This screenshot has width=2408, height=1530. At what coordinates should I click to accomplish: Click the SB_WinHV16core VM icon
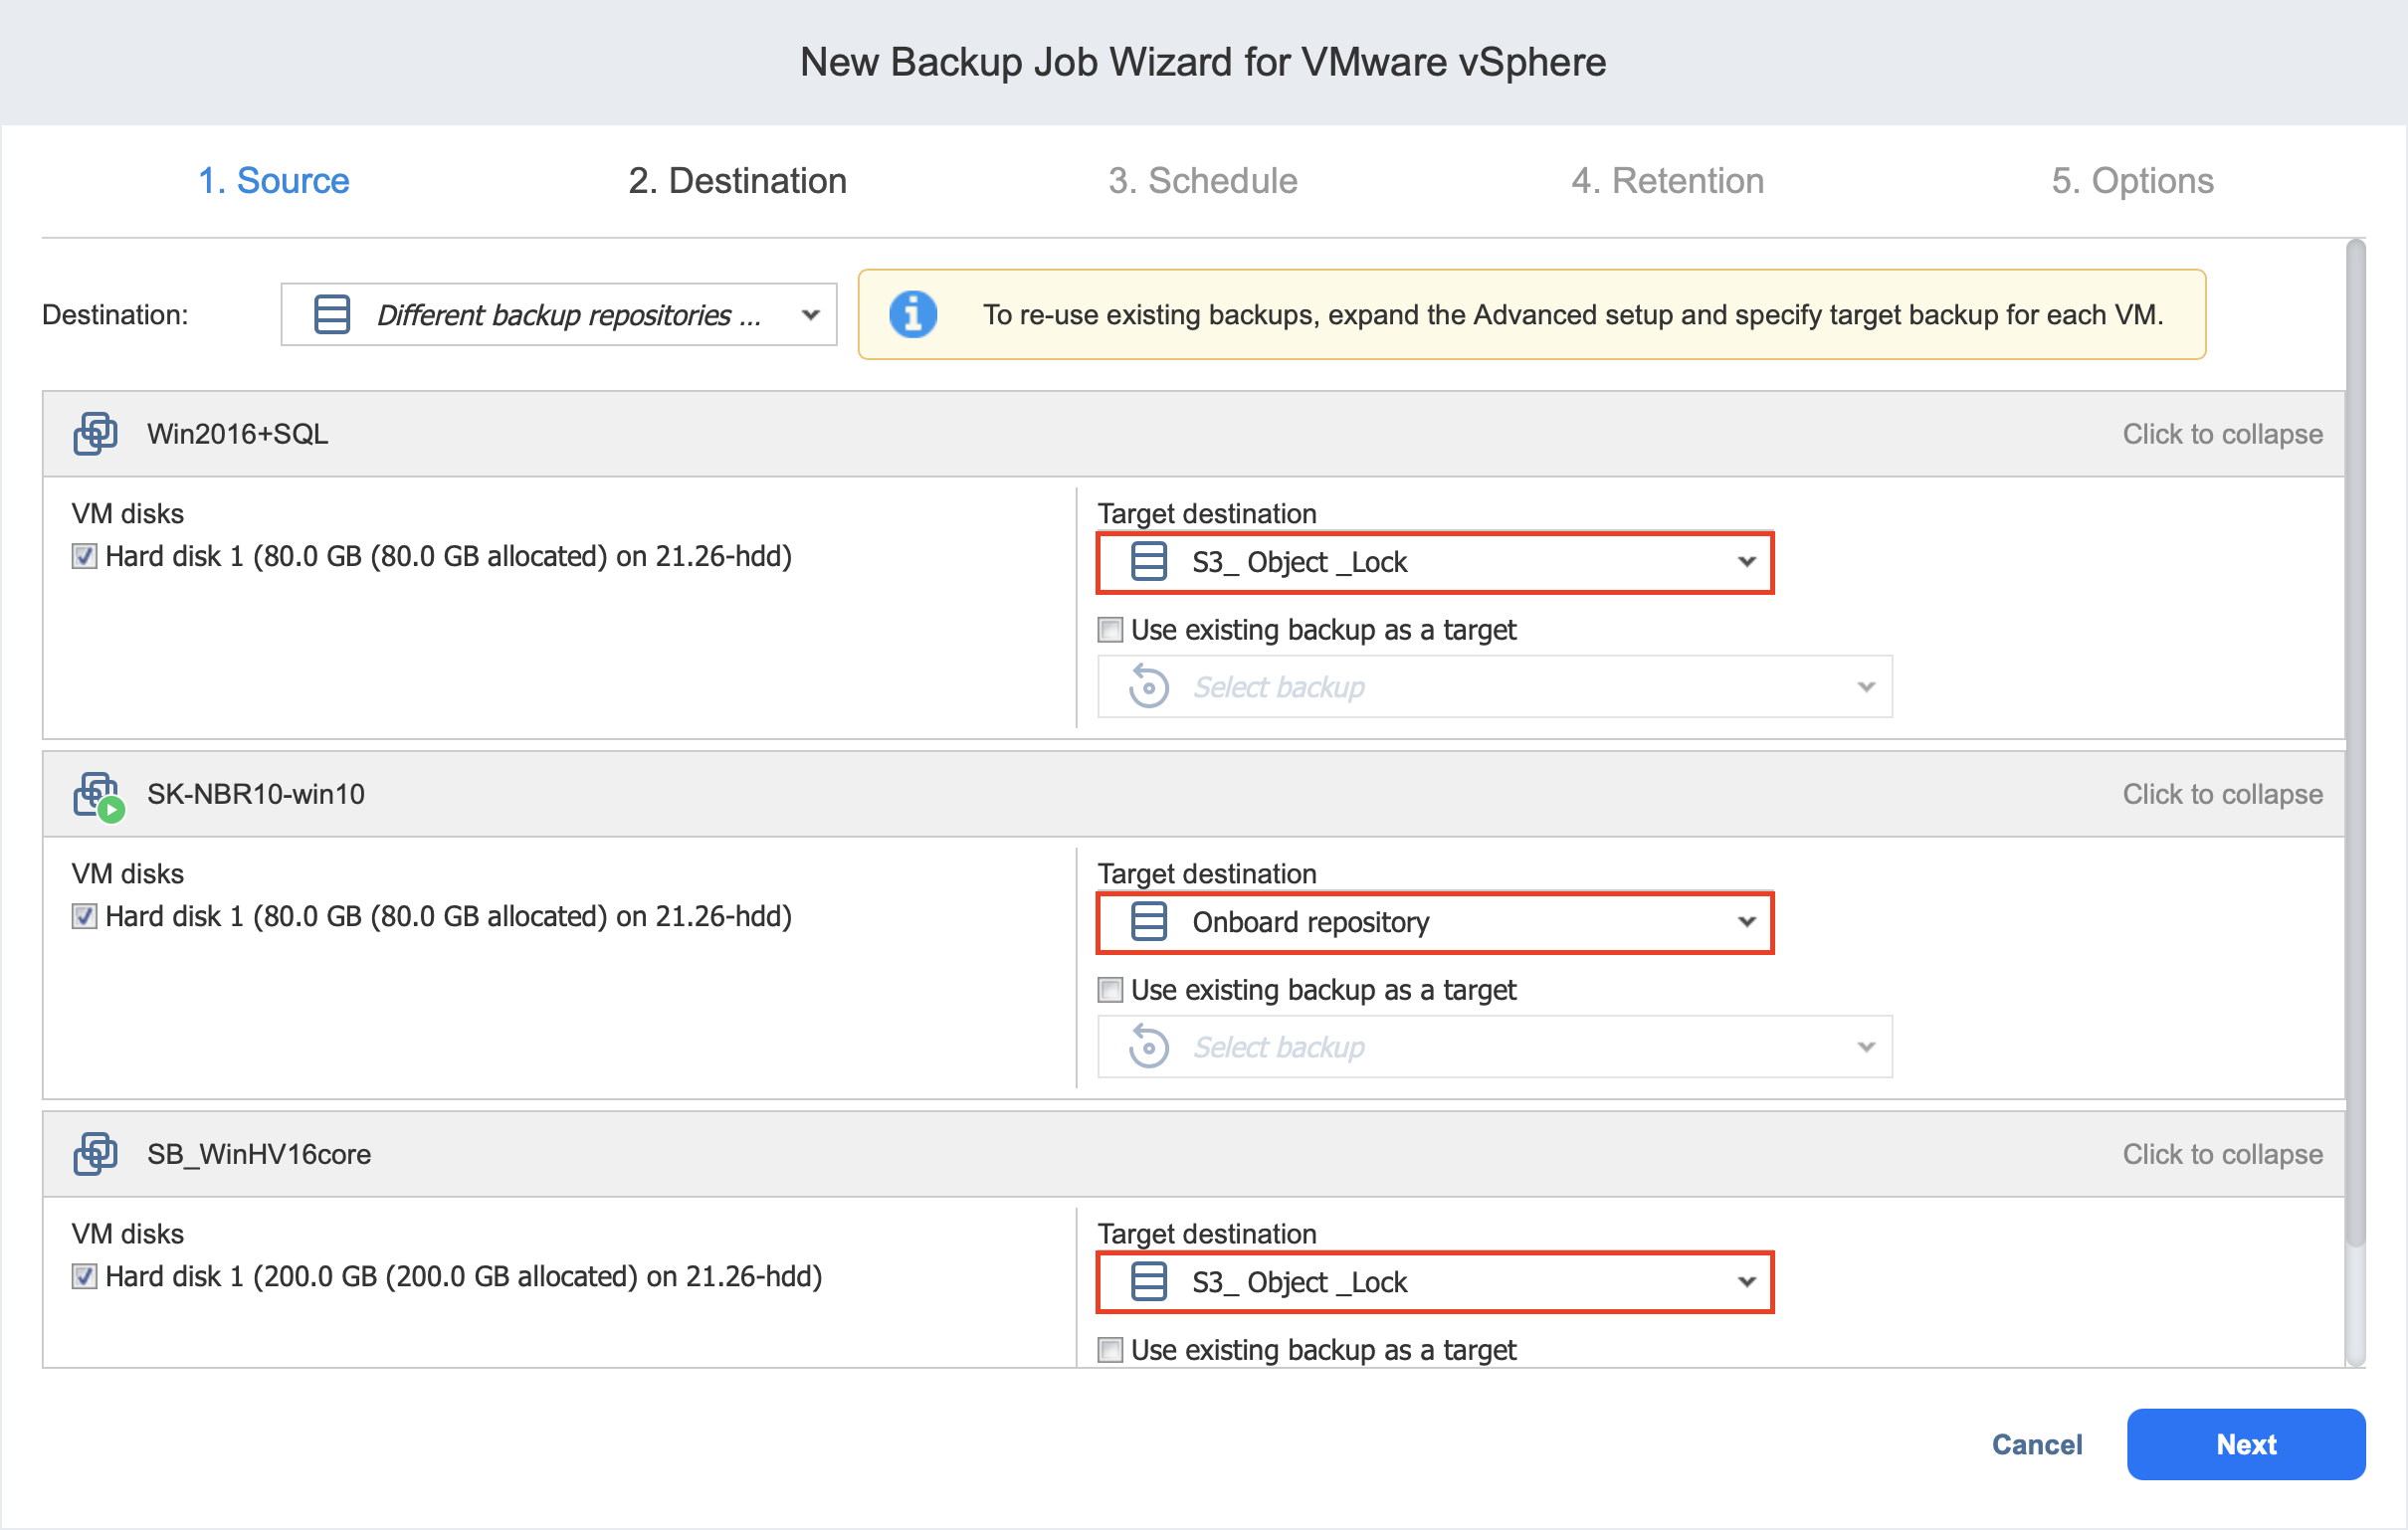tap(95, 1154)
